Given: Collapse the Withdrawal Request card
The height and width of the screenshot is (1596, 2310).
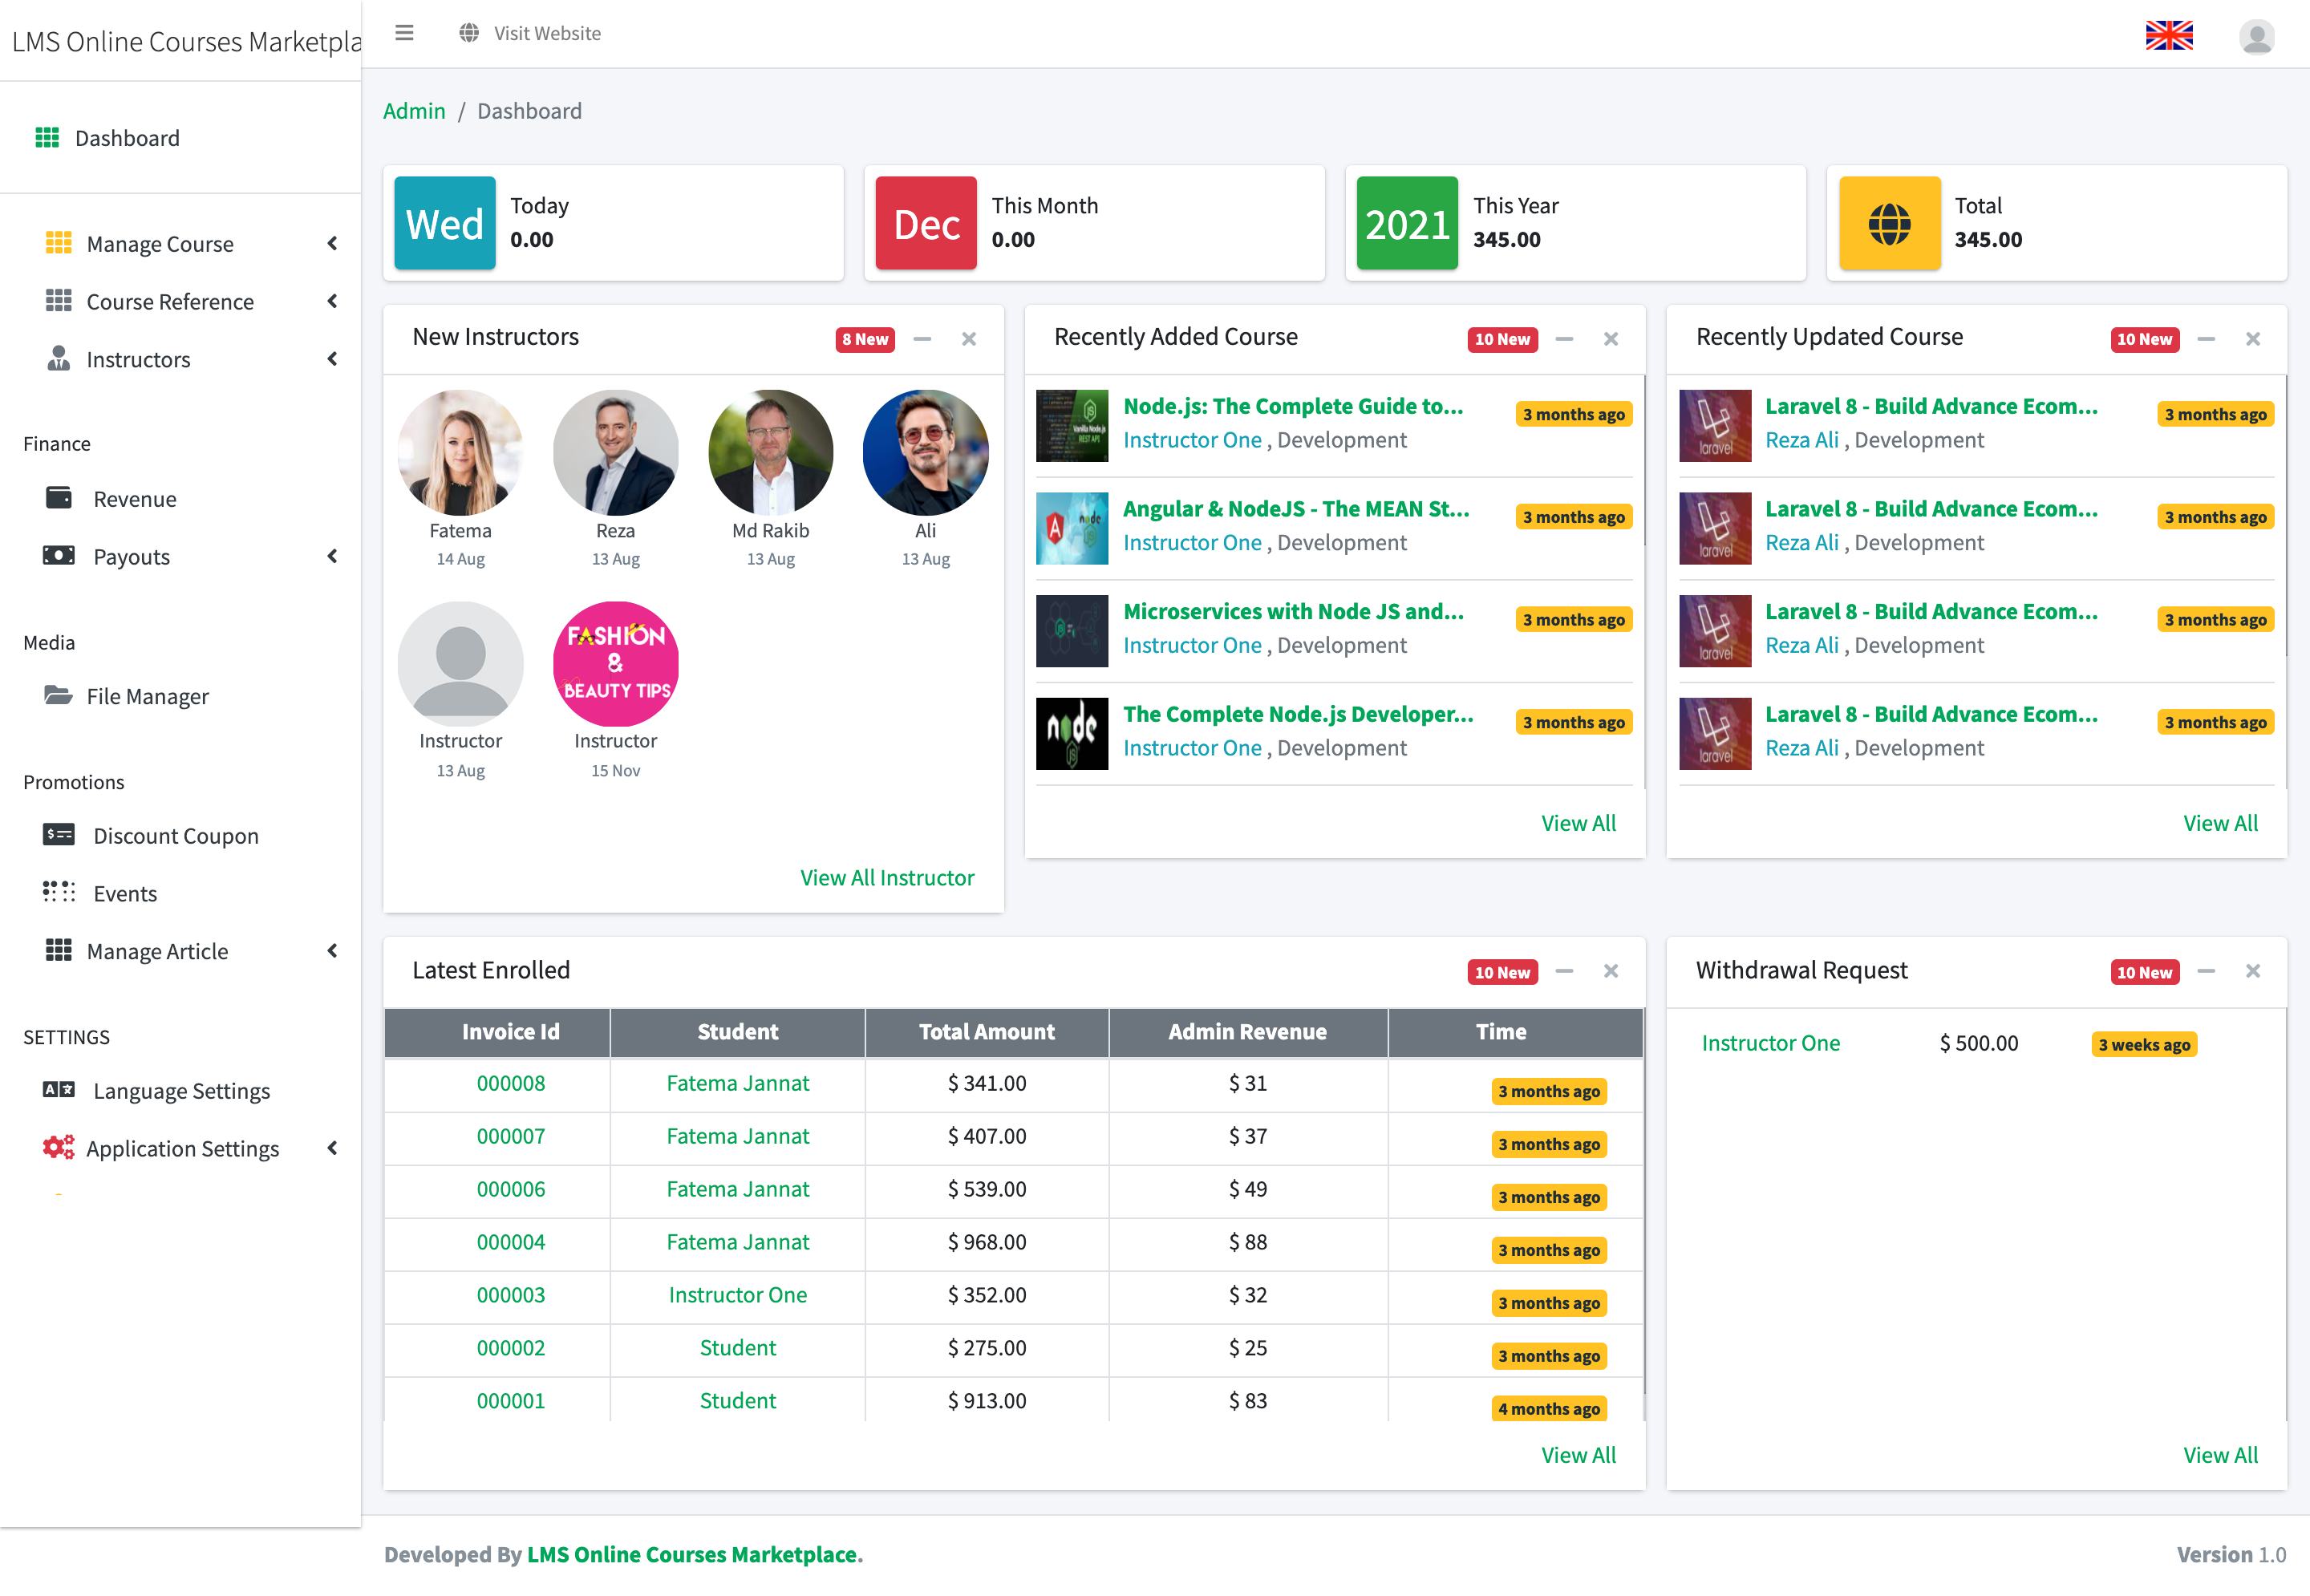Looking at the screenshot, I should 2206,971.
